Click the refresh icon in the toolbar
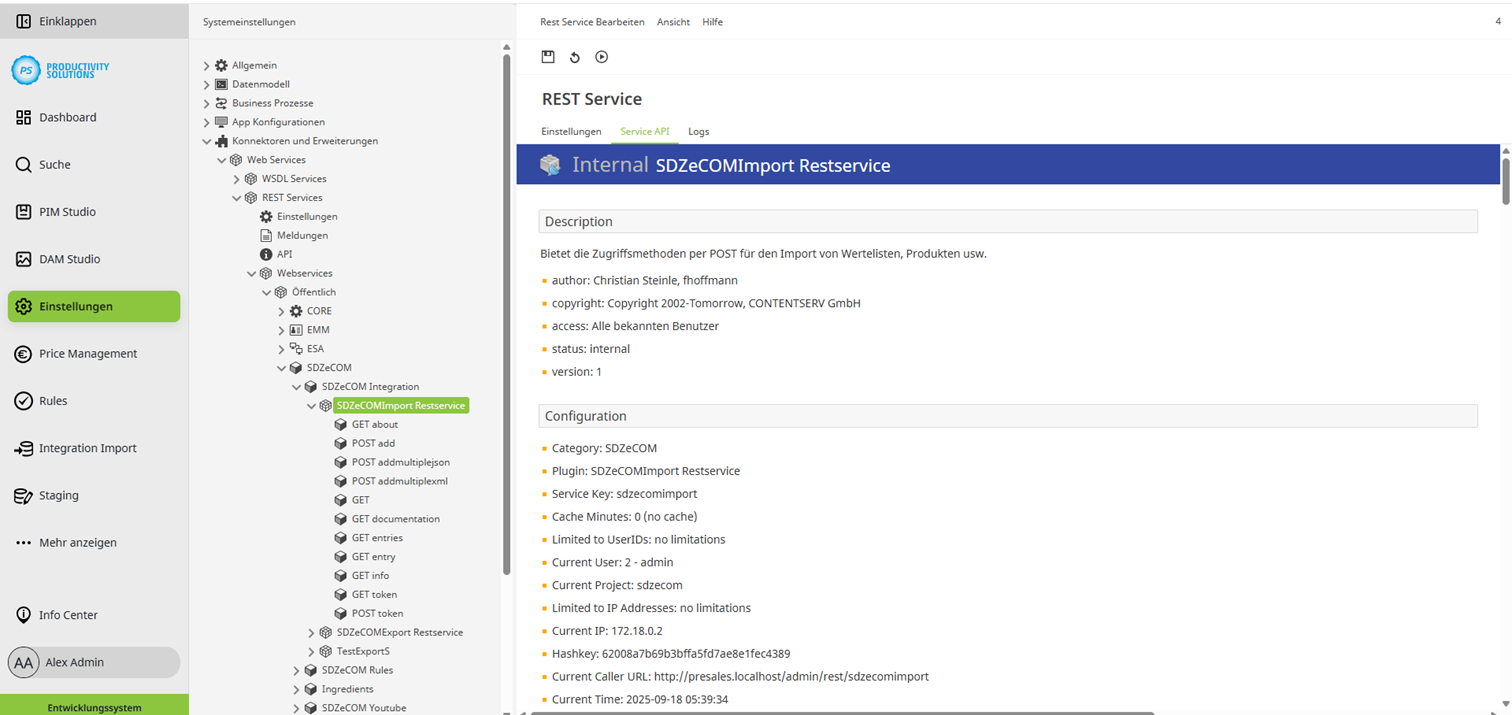This screenshot has width=1512, height=715. (x=574, y=57)
